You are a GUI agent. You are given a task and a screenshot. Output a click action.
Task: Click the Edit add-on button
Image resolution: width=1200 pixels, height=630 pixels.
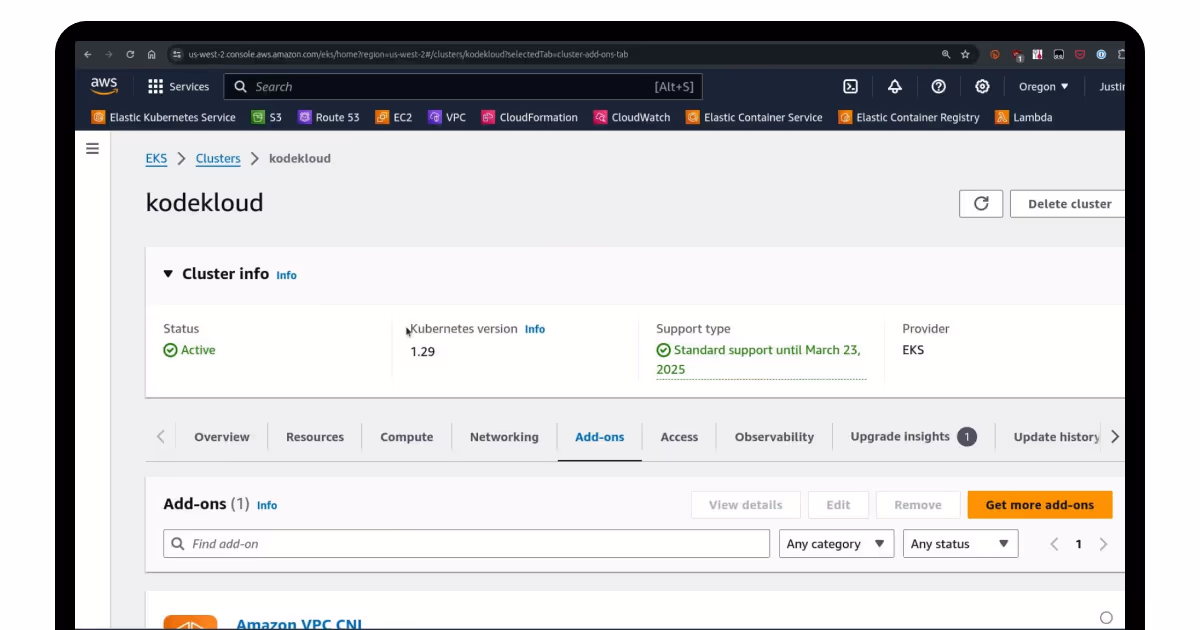pyautogui.click(x=838, y=505)
